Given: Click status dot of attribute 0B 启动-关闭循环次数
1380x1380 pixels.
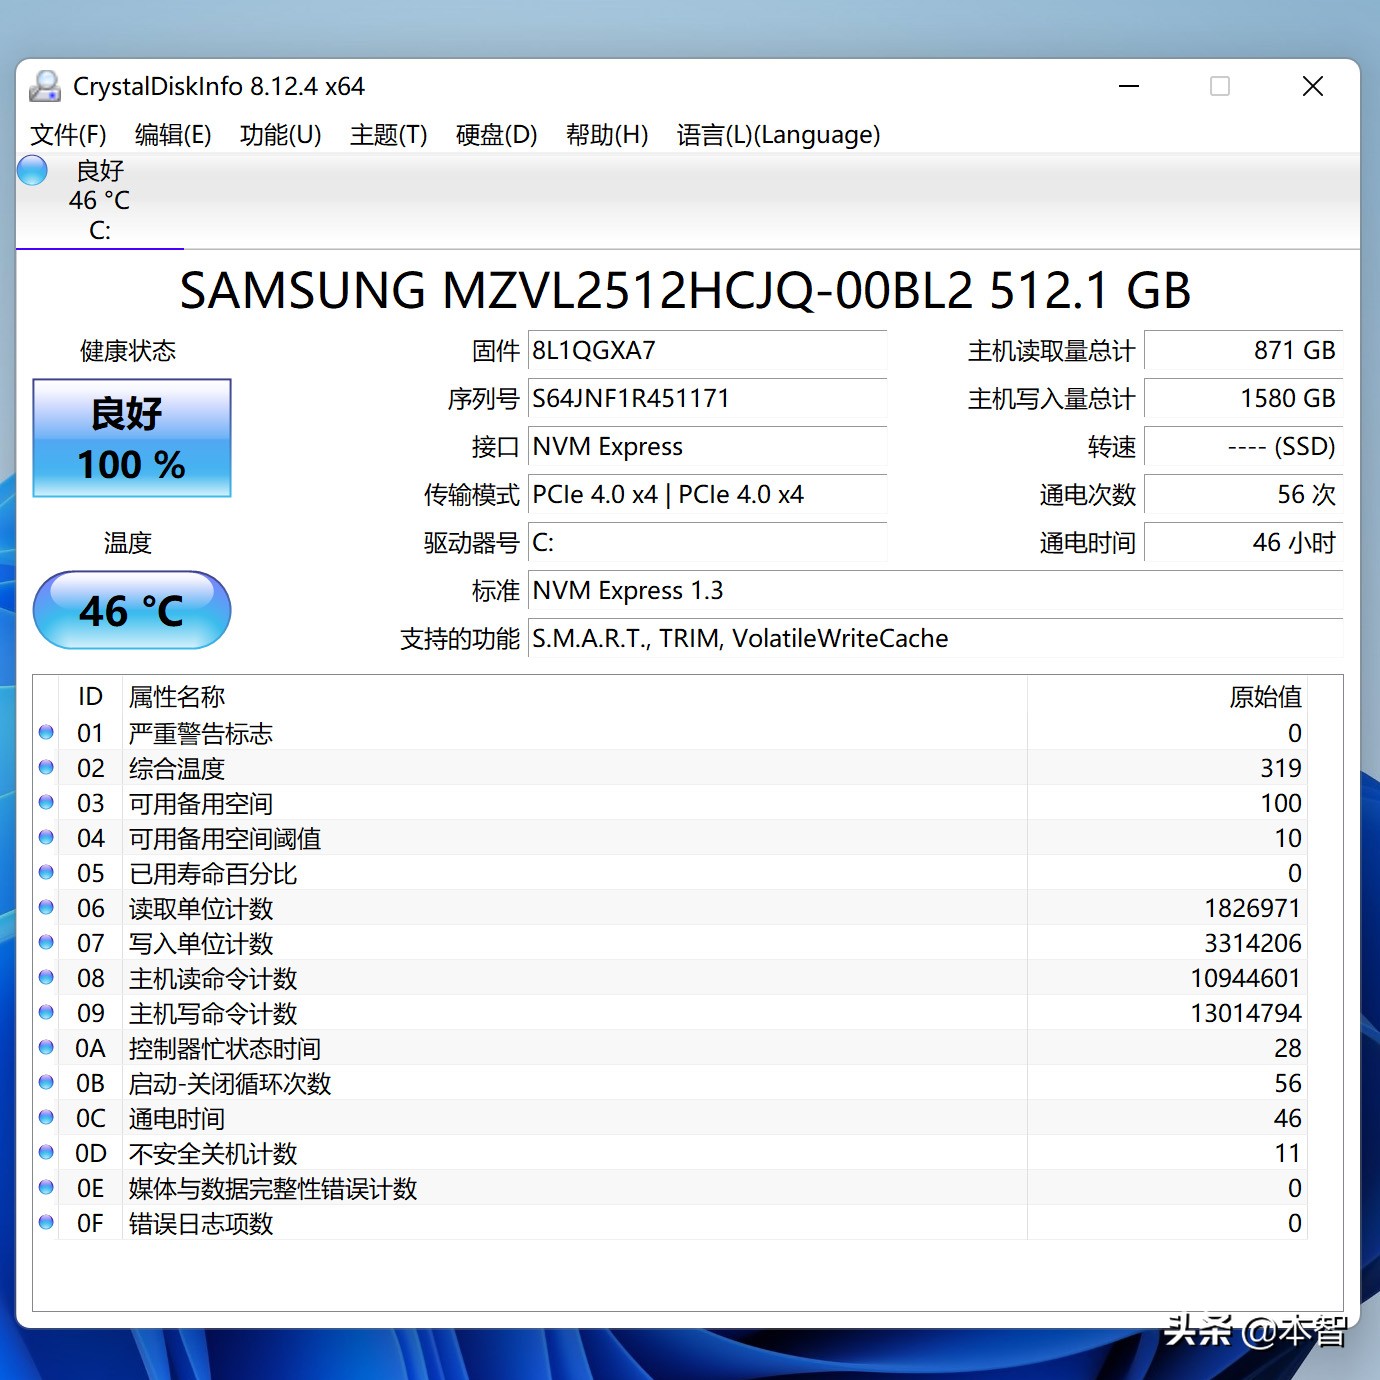Looking at the screenshot, I should click(46, 1083).
